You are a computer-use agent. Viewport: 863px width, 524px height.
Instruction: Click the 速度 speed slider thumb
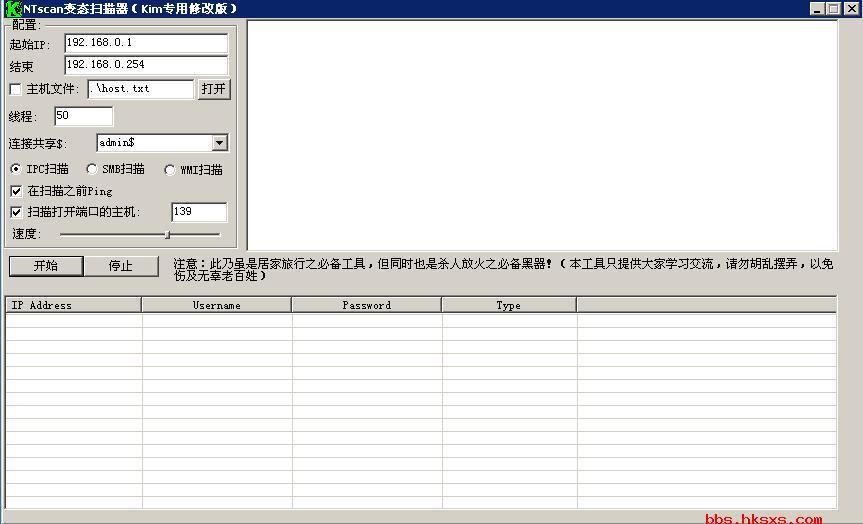[168, 235]
